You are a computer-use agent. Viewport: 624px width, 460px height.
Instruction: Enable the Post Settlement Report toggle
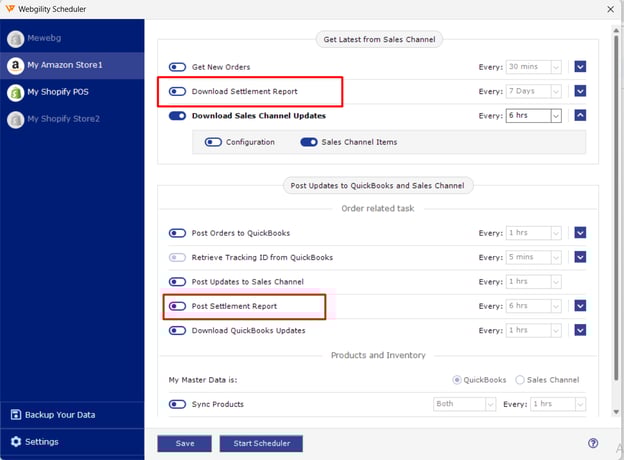177,306
